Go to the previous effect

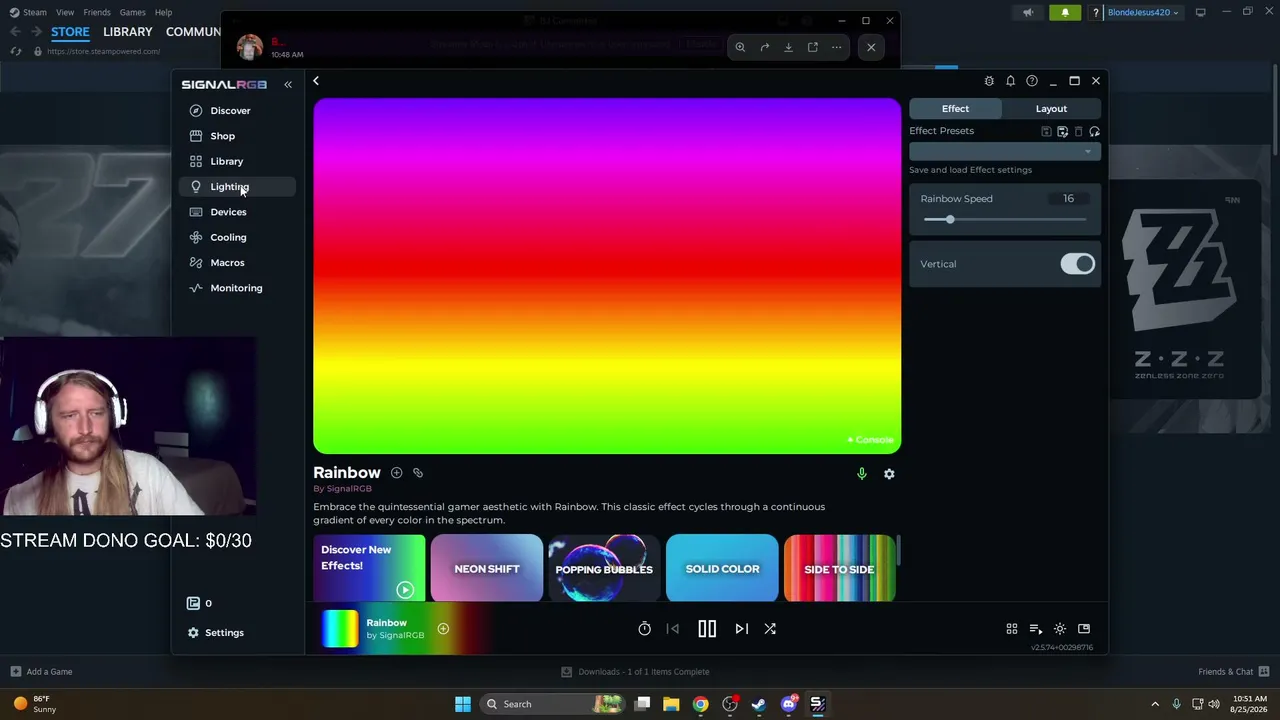coord(673,629)
